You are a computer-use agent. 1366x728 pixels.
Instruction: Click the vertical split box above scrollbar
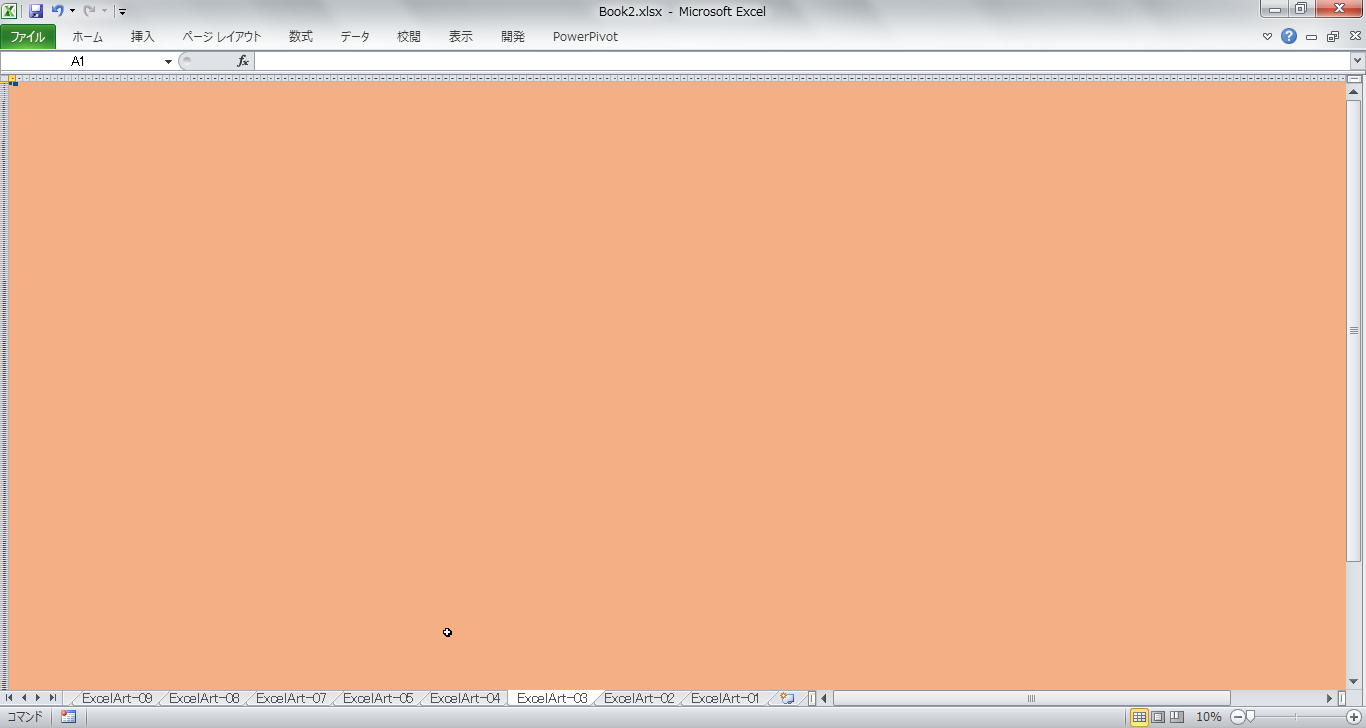pos(1354,79)
